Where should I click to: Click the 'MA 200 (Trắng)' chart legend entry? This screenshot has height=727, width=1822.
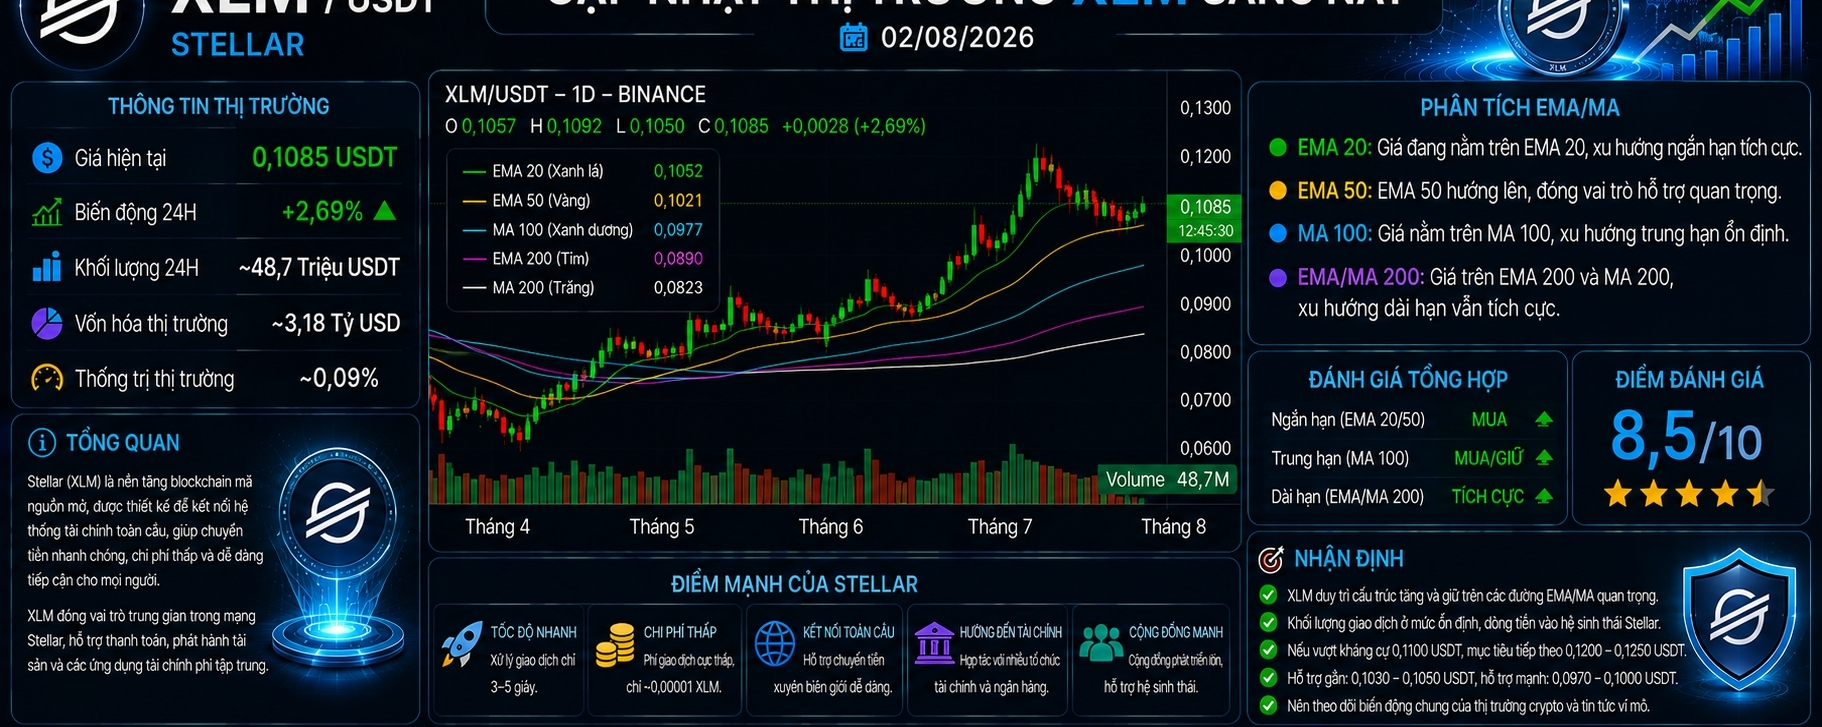583,287
